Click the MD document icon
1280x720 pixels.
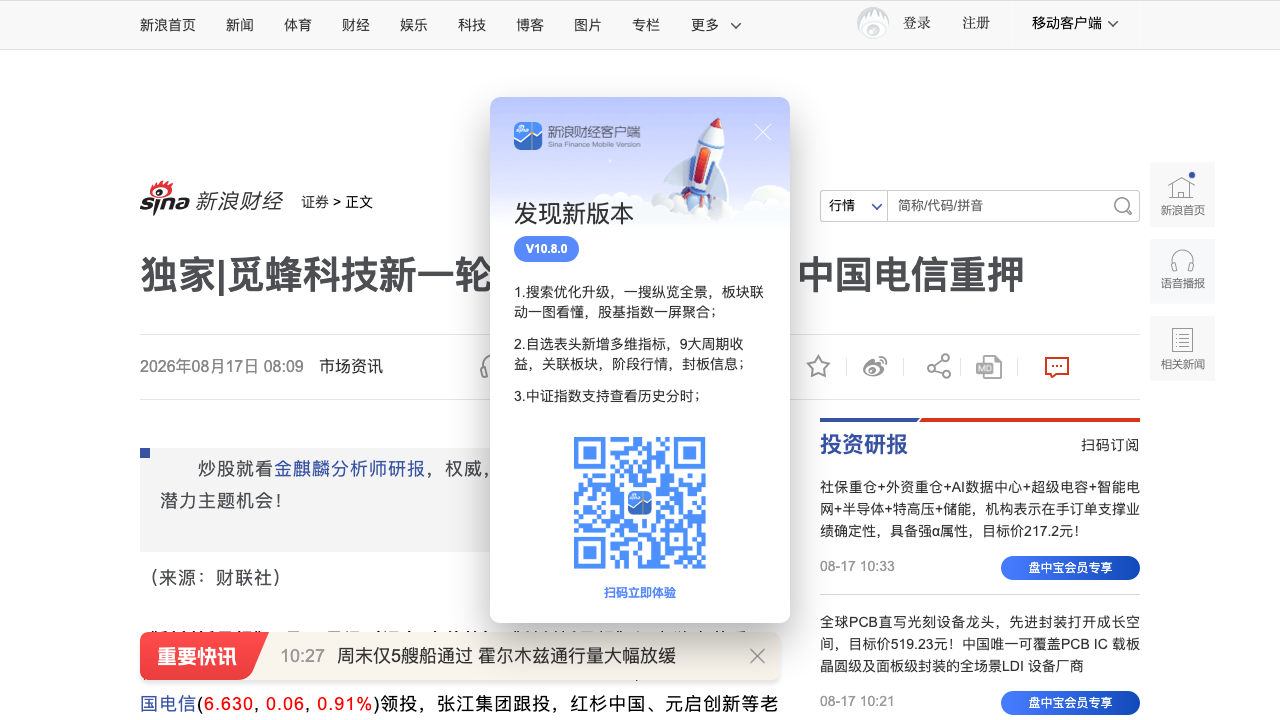pyautogui.click(x=989, y=367)
